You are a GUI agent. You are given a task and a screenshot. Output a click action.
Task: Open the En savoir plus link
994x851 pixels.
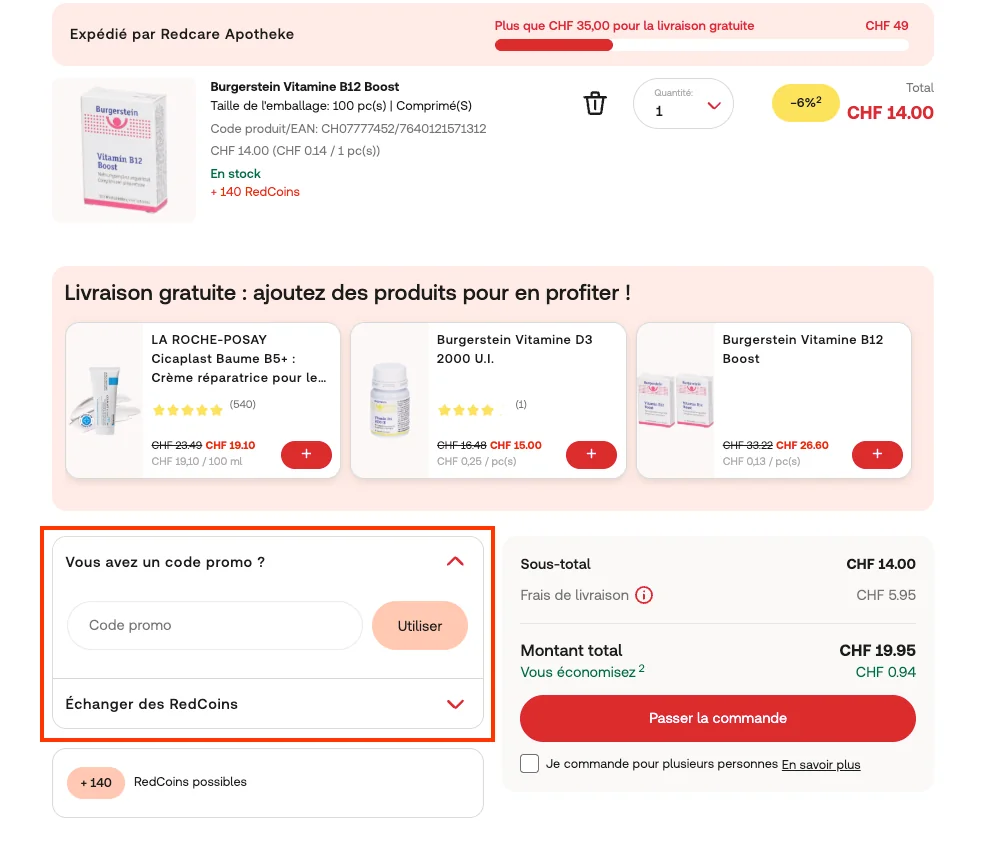[820, 764]
